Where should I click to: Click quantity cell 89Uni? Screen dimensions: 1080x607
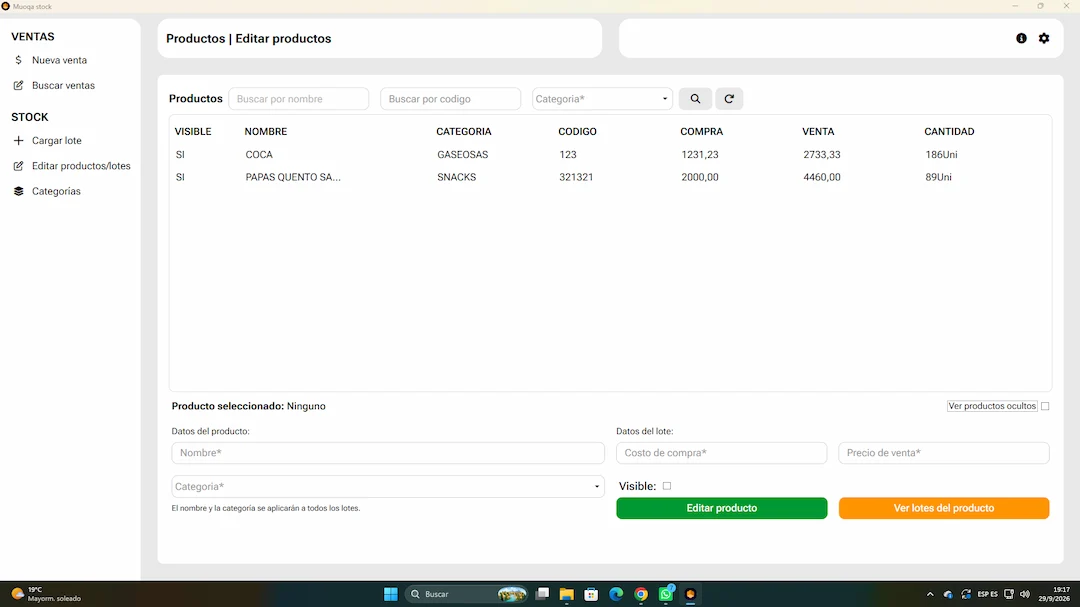(x=938, y=177)
